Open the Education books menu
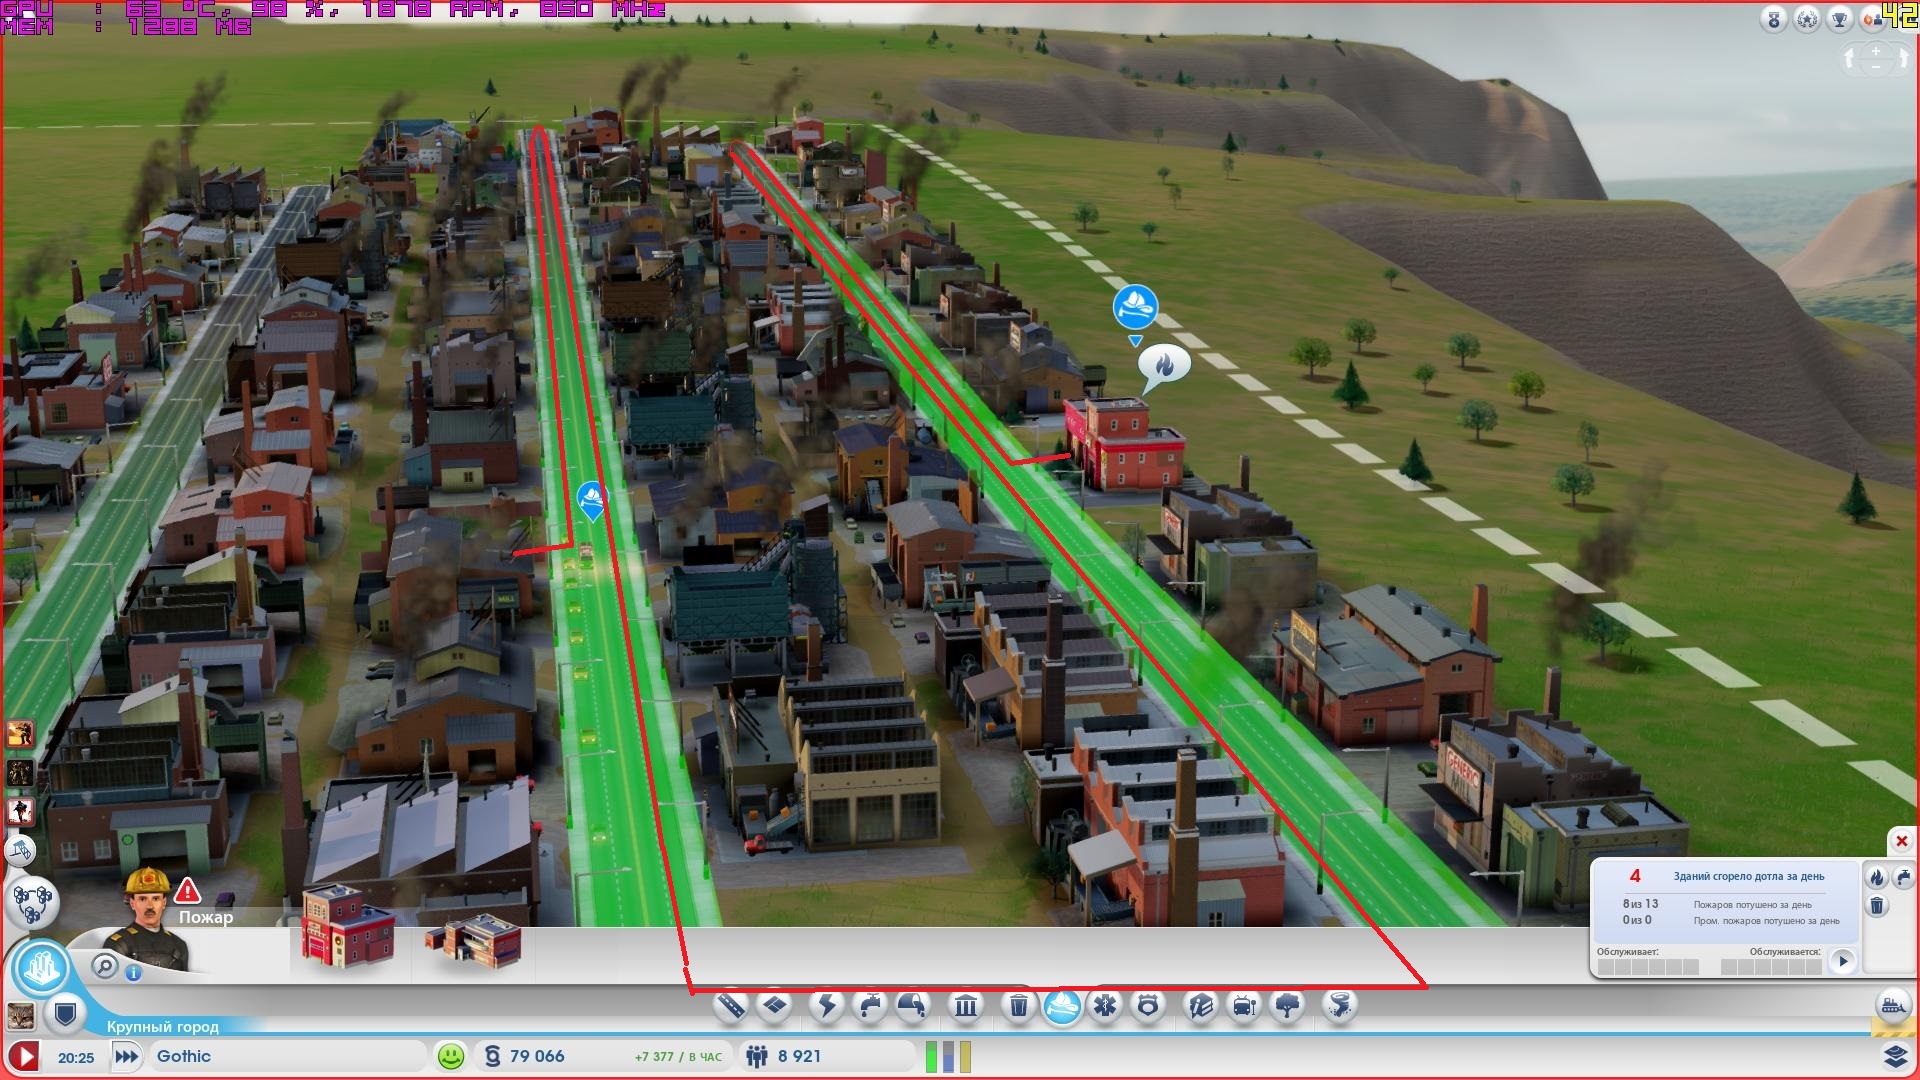The width and height of the screenshot is (1920, 1080). (1201, 1005)
